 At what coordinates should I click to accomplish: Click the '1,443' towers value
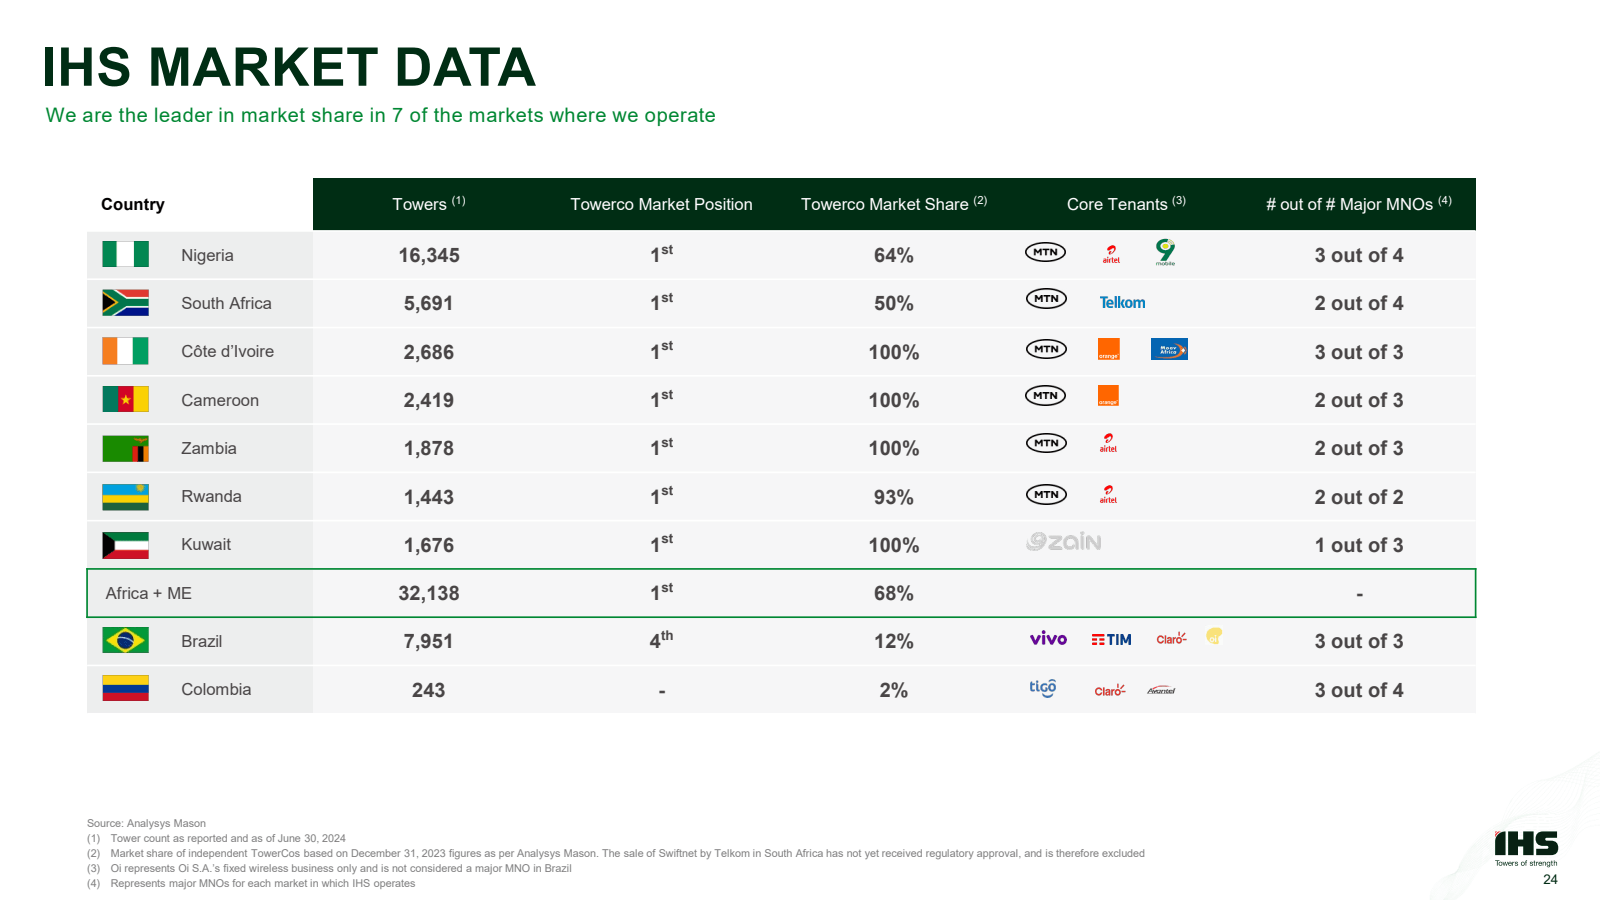click(429, 497)
